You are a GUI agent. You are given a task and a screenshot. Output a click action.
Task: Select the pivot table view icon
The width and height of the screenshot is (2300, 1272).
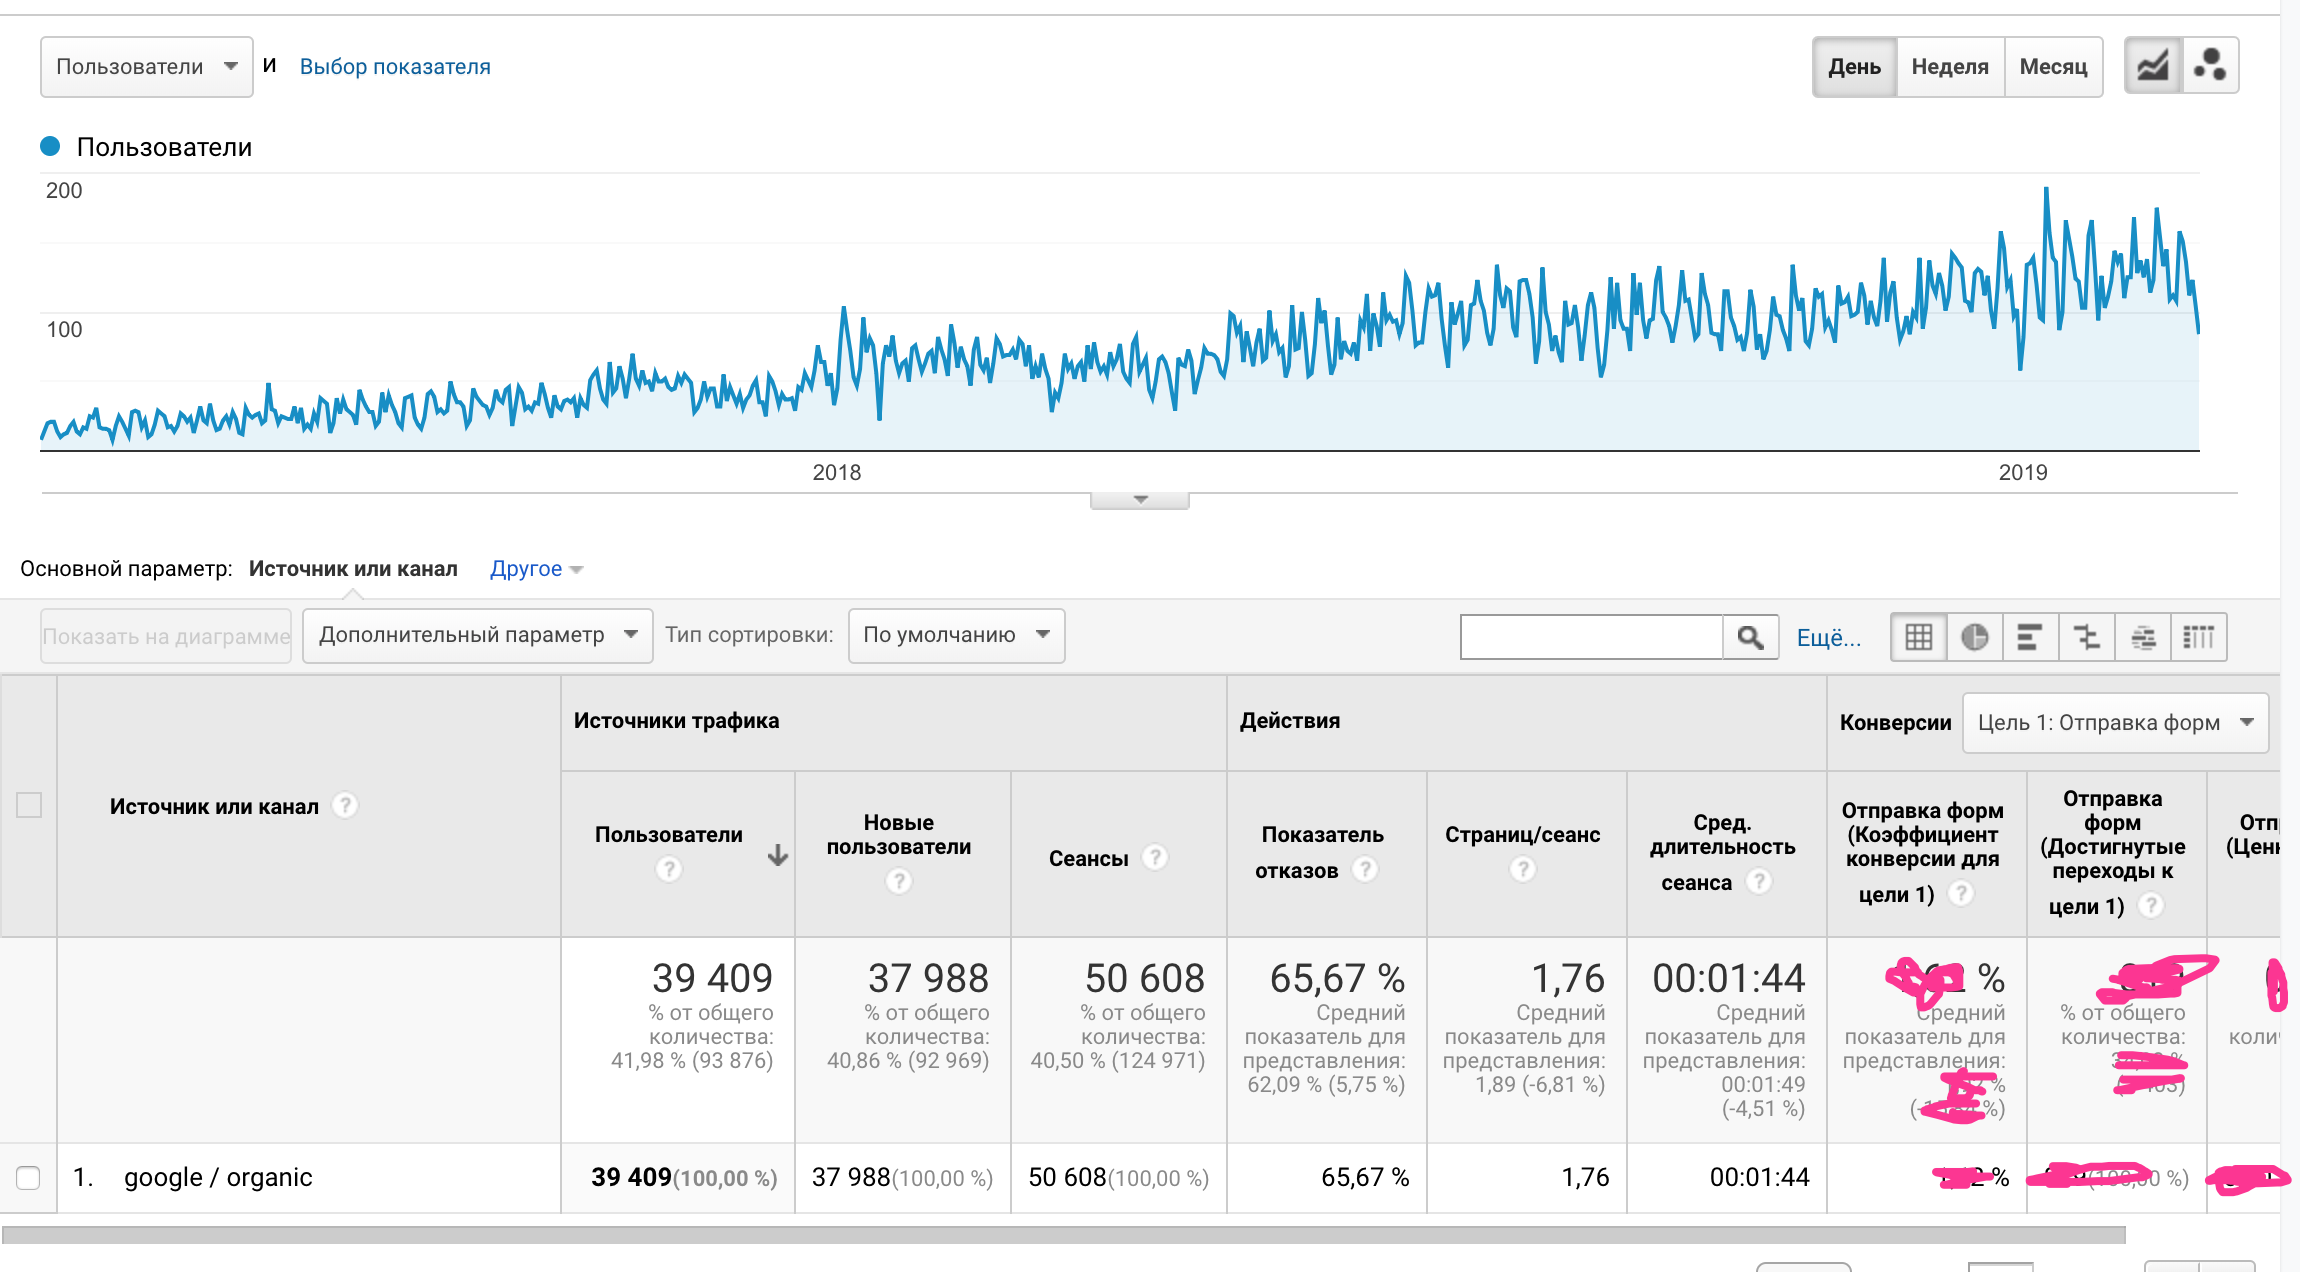tap(2199, 637)
